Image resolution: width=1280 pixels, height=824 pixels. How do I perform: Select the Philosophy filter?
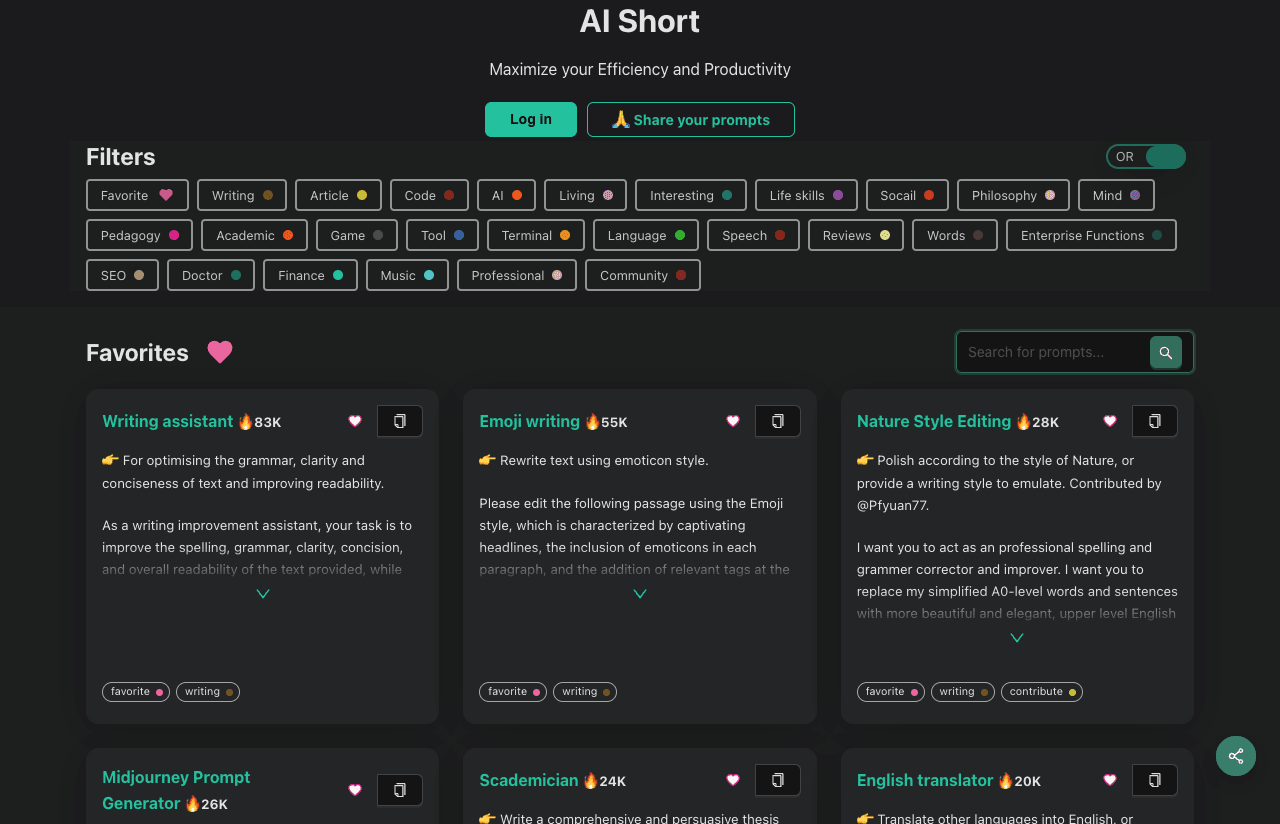tap(1013, 195)
